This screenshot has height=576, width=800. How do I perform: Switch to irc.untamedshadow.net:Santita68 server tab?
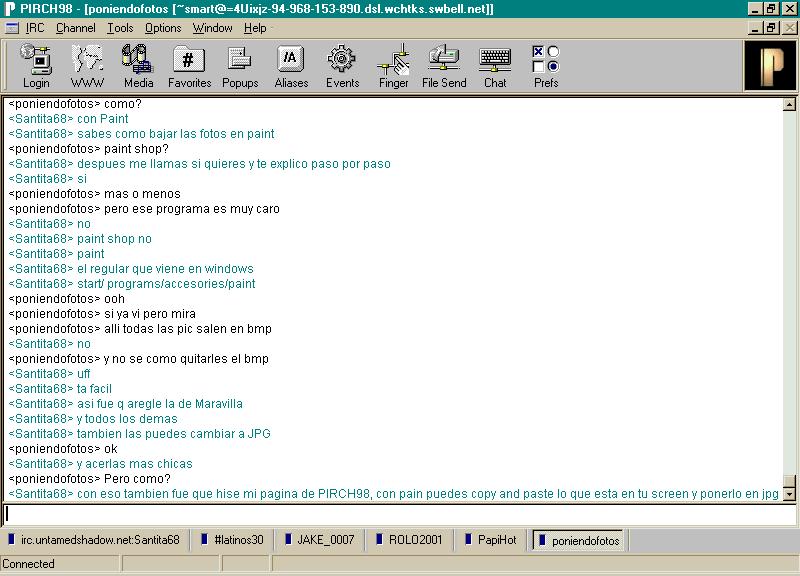tap(95, 540)
